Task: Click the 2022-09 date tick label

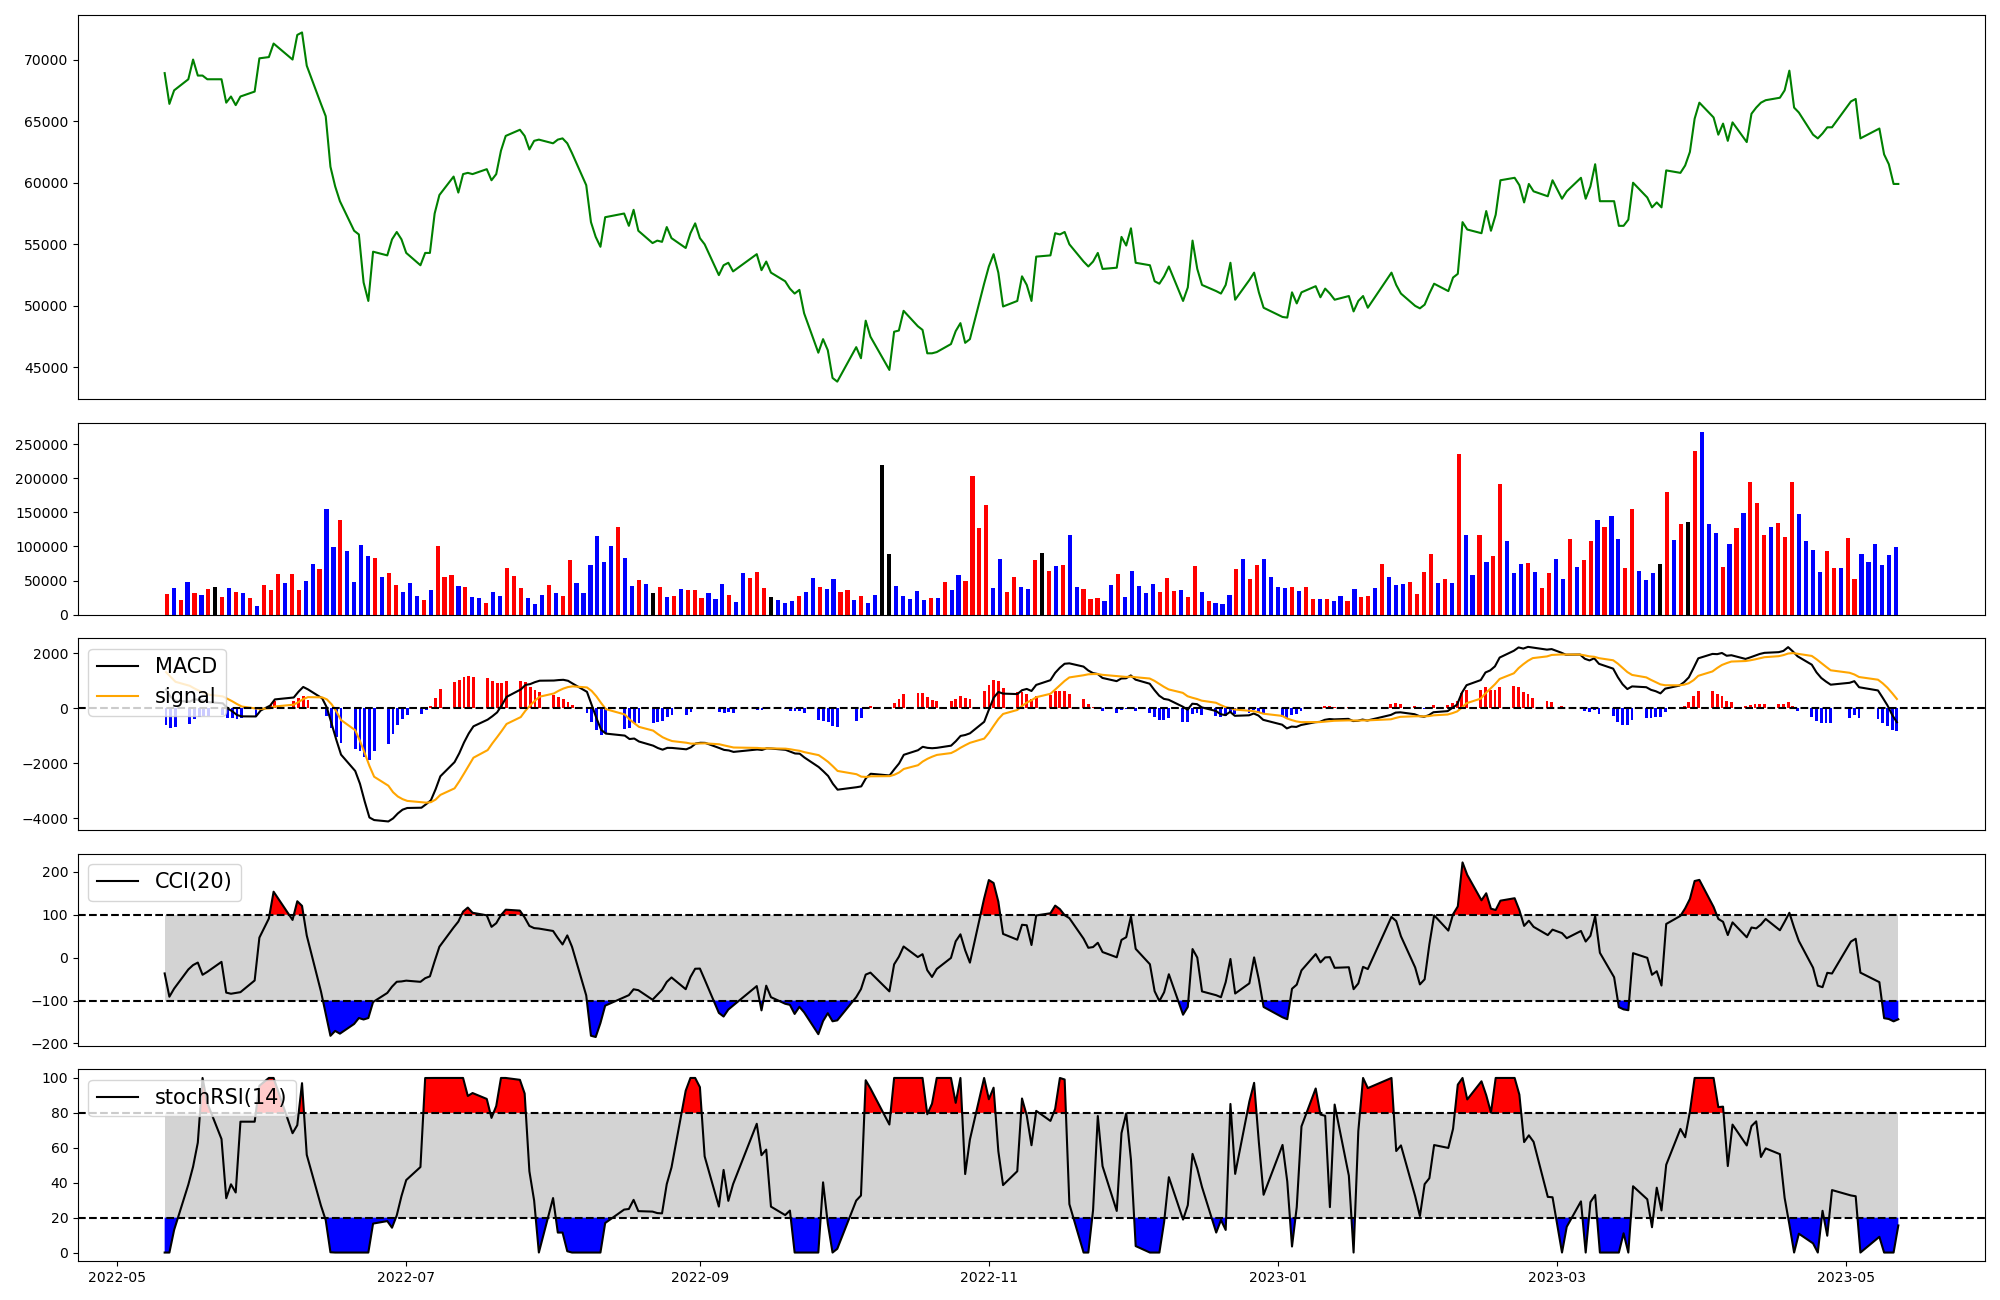Action: tap(699, 1277)
